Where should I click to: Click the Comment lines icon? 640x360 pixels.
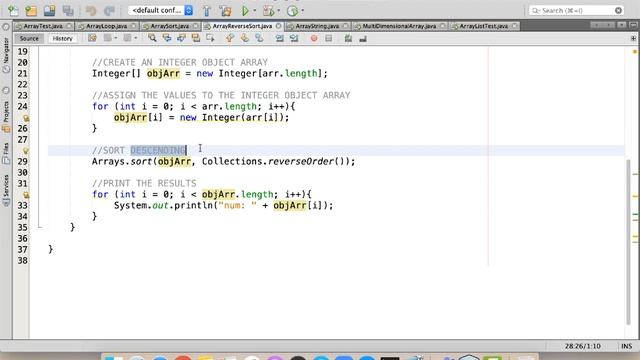348,38
